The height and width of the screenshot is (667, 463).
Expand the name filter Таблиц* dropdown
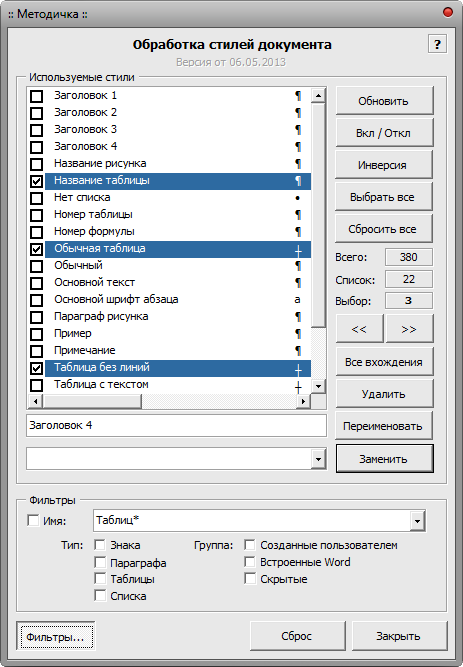click(x=417, y=521)
